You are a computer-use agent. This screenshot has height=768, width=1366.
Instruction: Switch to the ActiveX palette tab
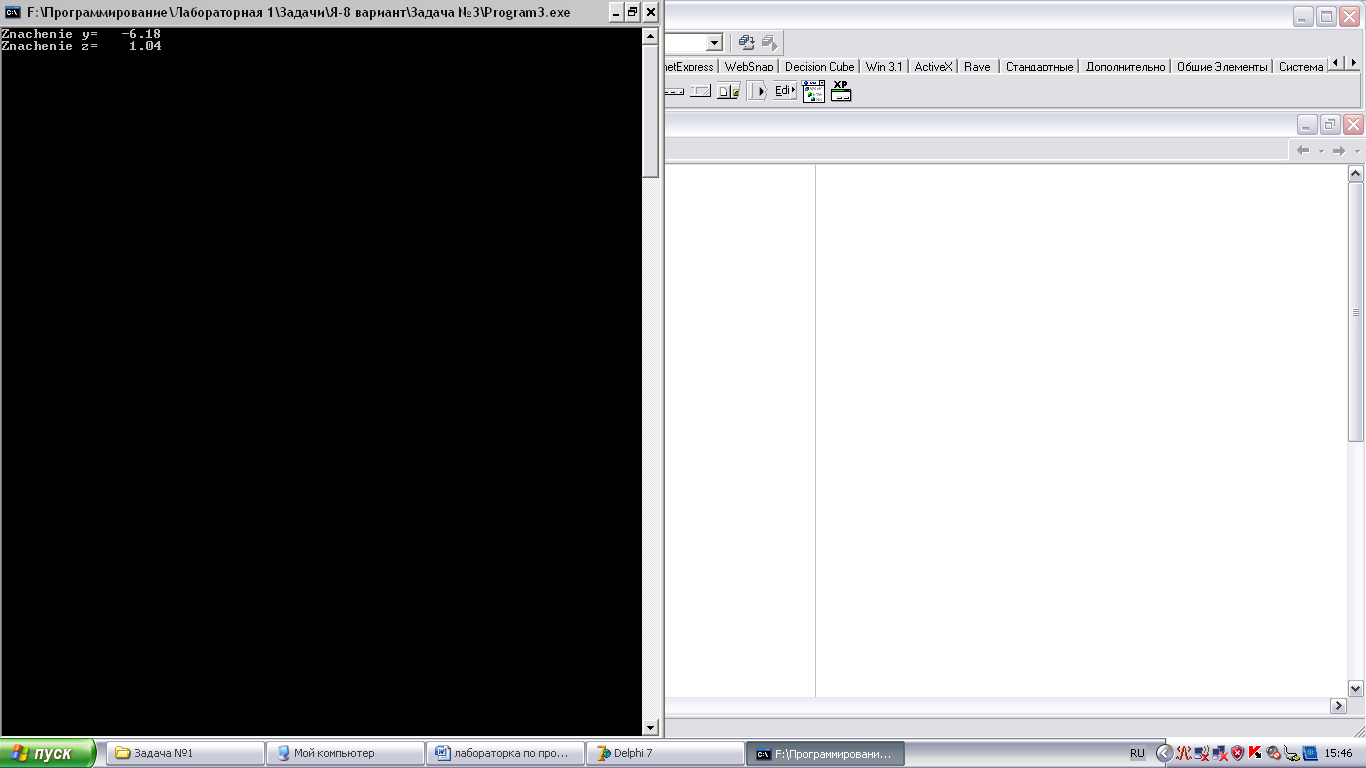point(933,66)
